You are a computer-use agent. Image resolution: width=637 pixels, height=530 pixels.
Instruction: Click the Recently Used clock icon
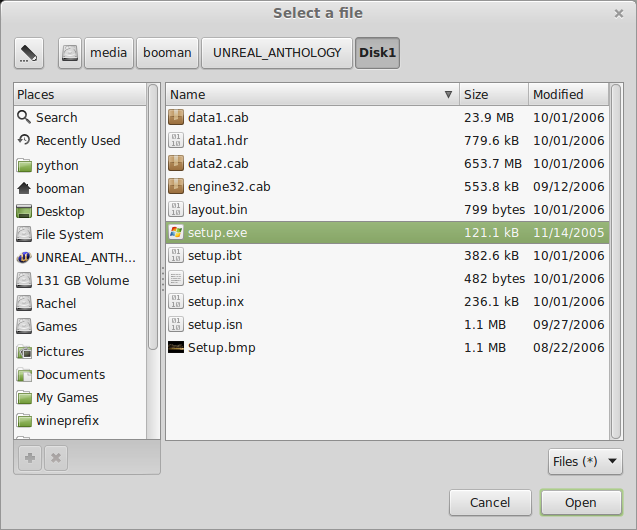(24, 140)
